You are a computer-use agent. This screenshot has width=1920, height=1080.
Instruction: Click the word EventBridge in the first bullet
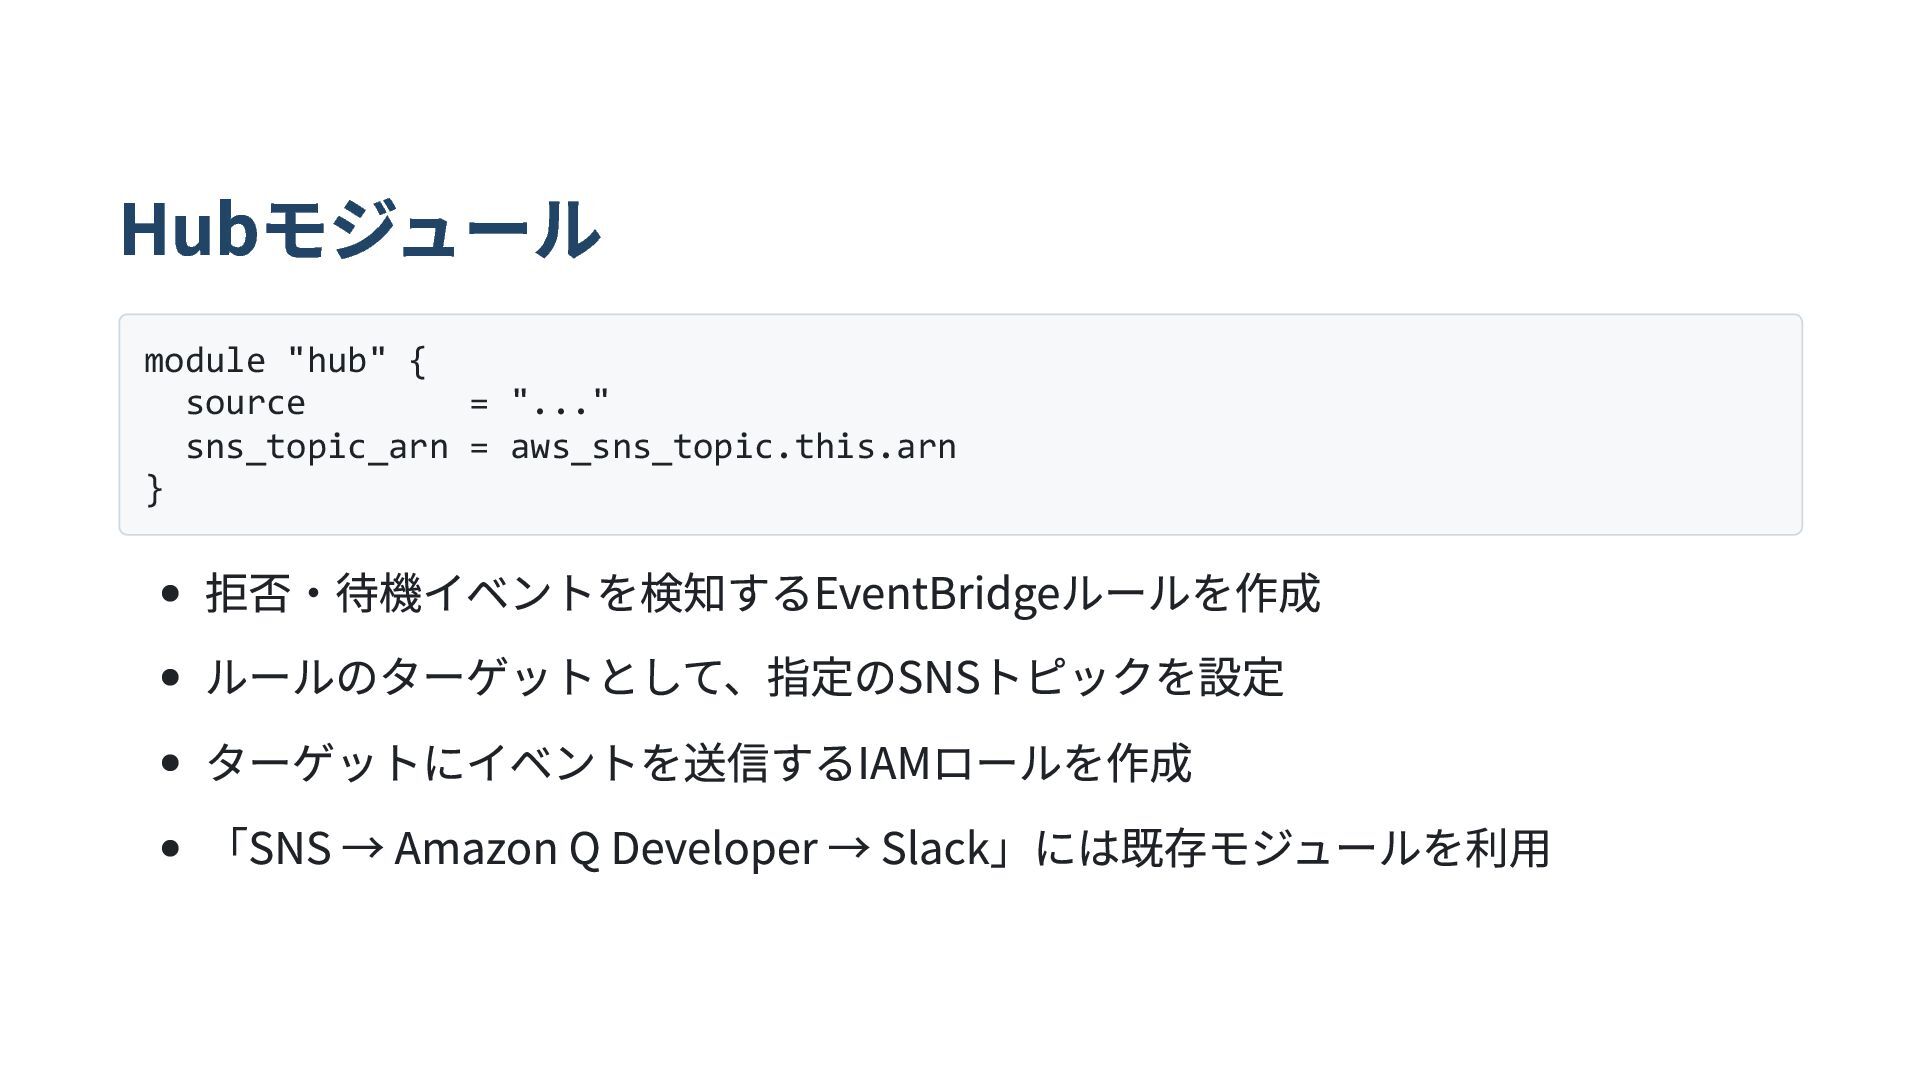[x=937, y=594]
